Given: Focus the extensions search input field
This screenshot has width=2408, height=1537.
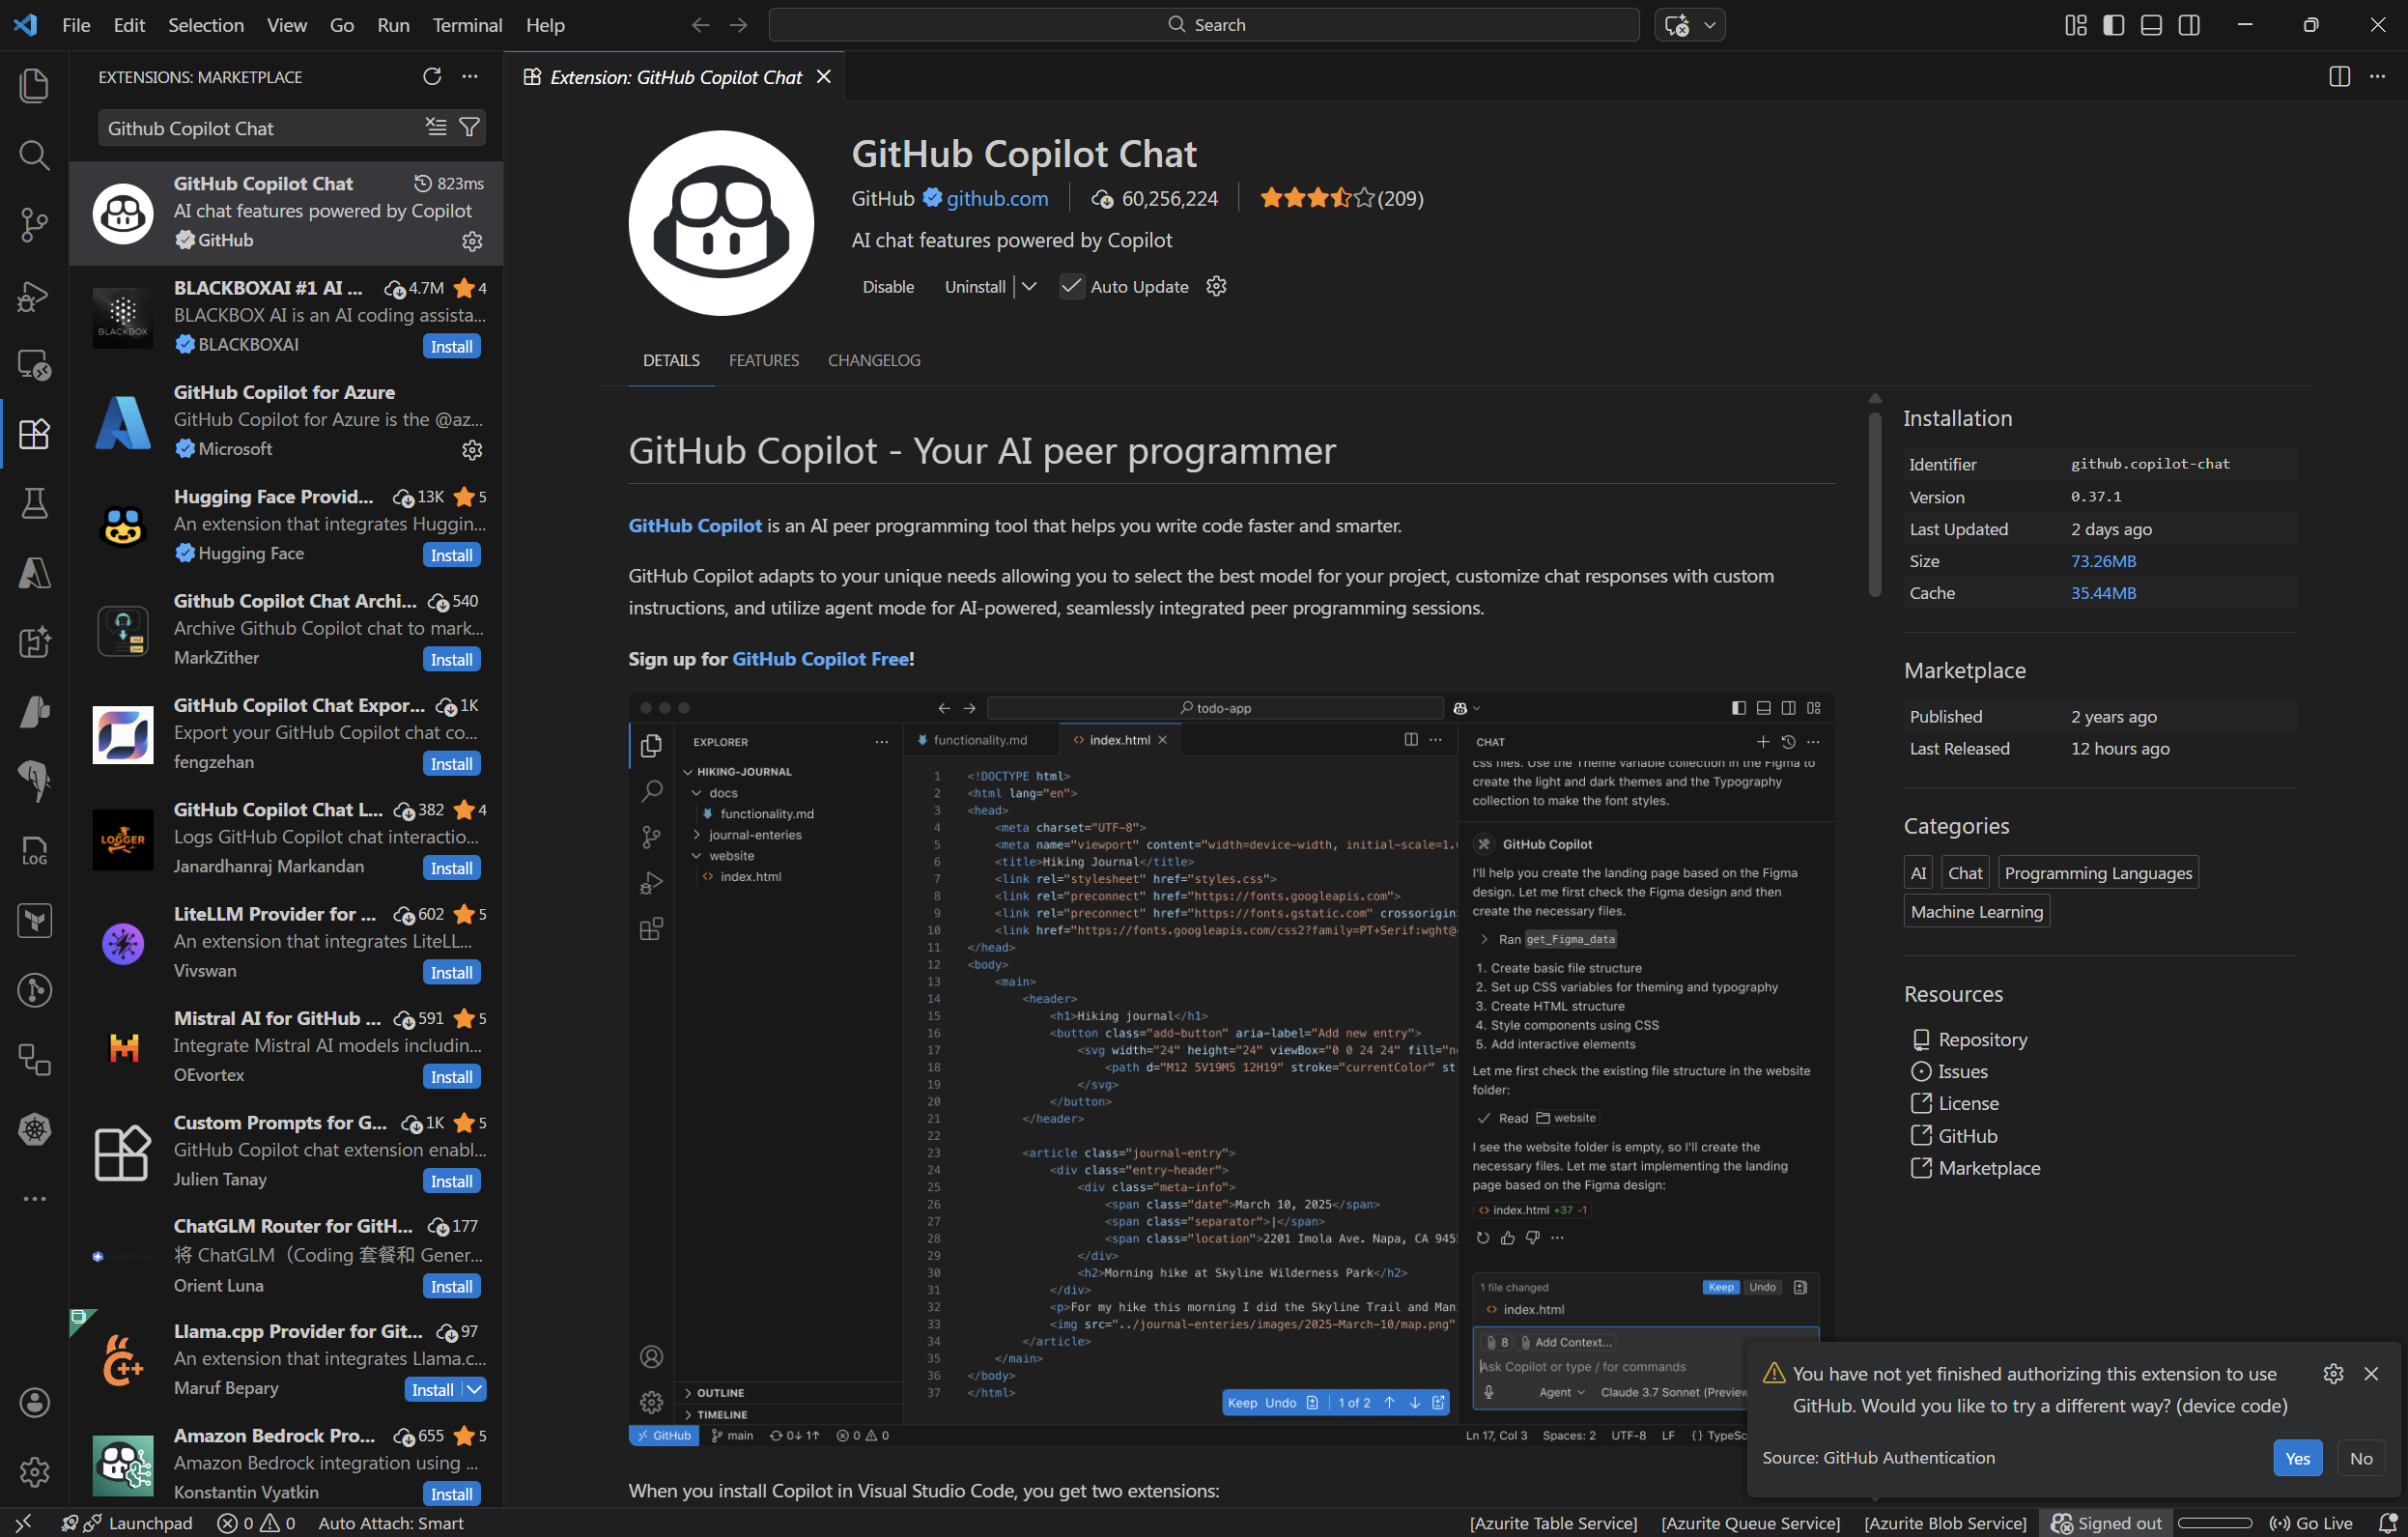Looking at the screenshot, I should coord(260,128).
